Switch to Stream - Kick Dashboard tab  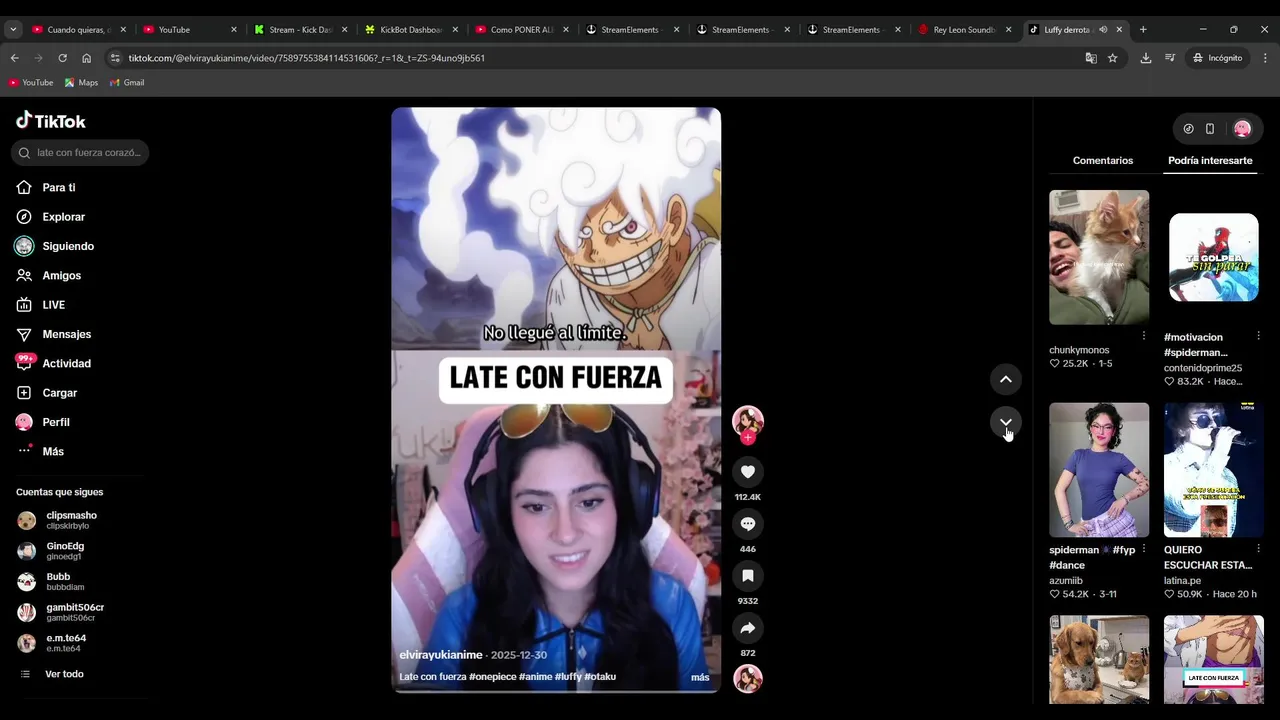[300, 30]
